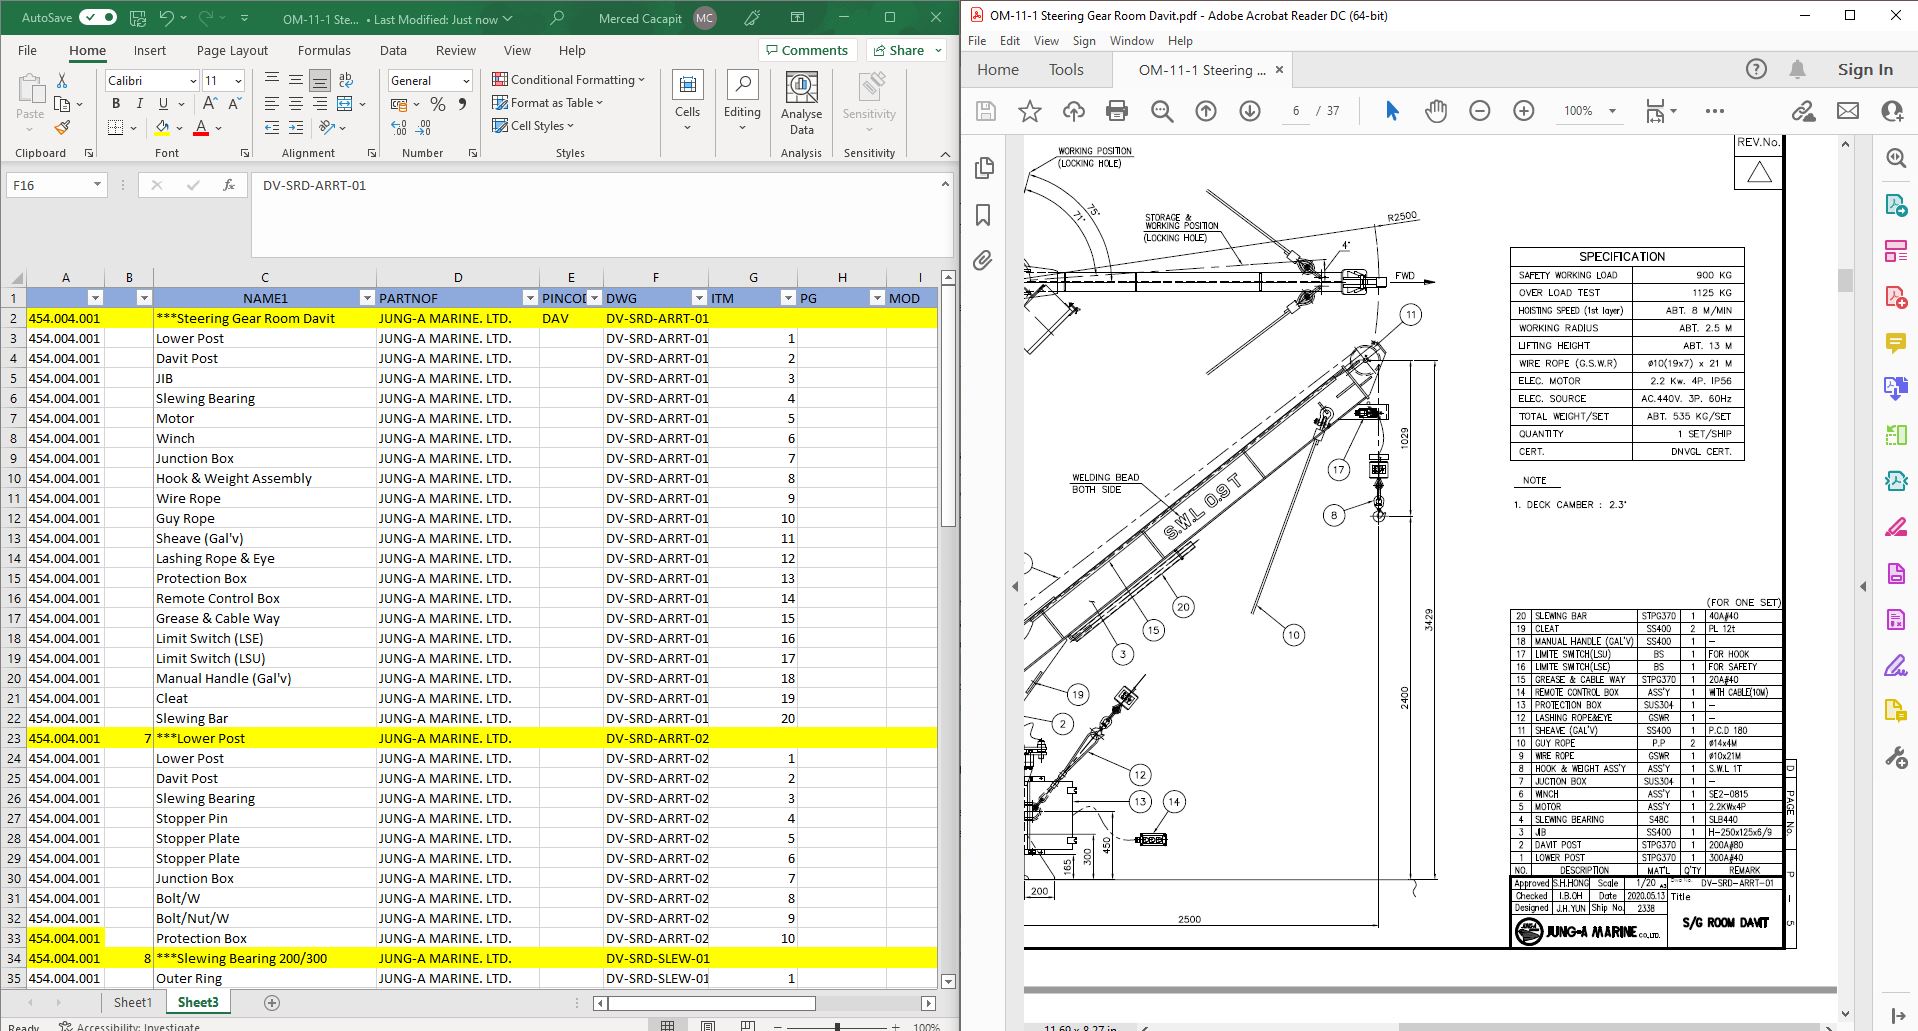Click the Acrobat zoom in plus button
The width and height of the screenshot is (1918, 1031).
point(1523,111)
